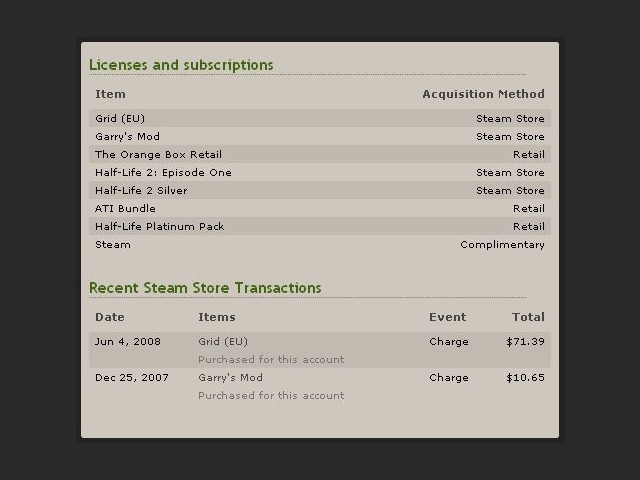Click Recent Steam Store Transactions heading

pyautogui.click(x=205, y=288)
